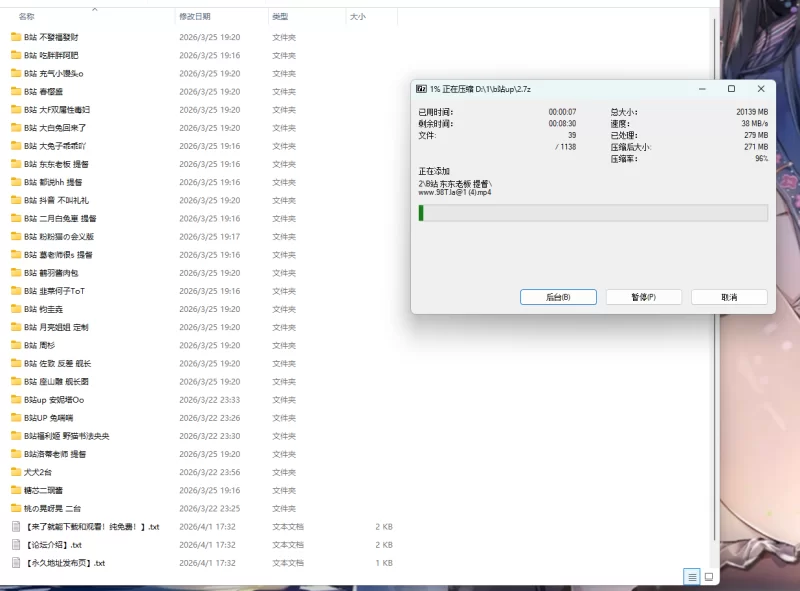Sort by 修改日期 column header

click(195, 16)
